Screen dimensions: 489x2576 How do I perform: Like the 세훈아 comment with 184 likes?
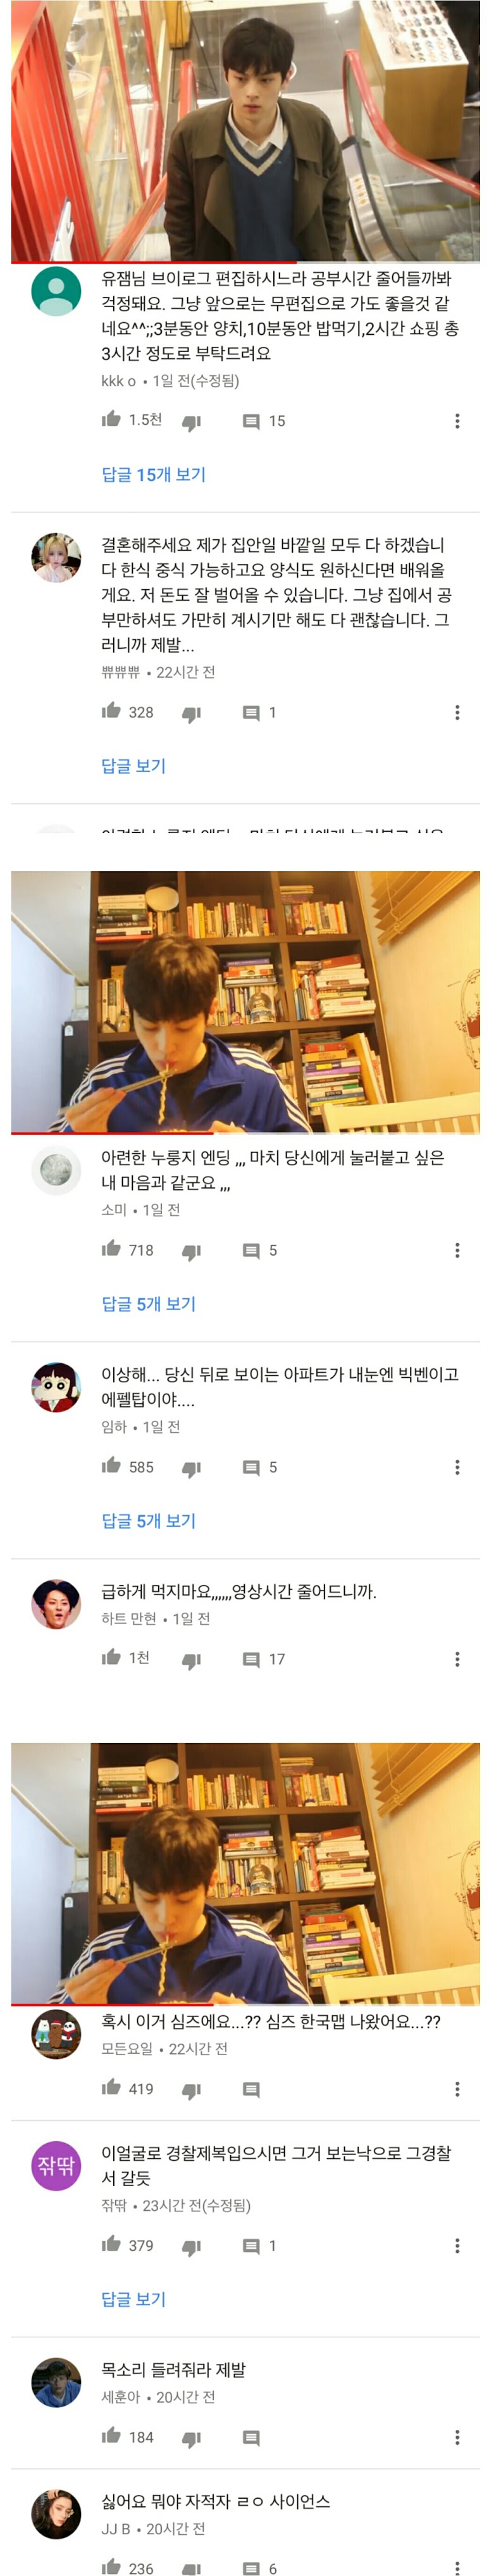pyautogui.click(x=111, y=2435)
